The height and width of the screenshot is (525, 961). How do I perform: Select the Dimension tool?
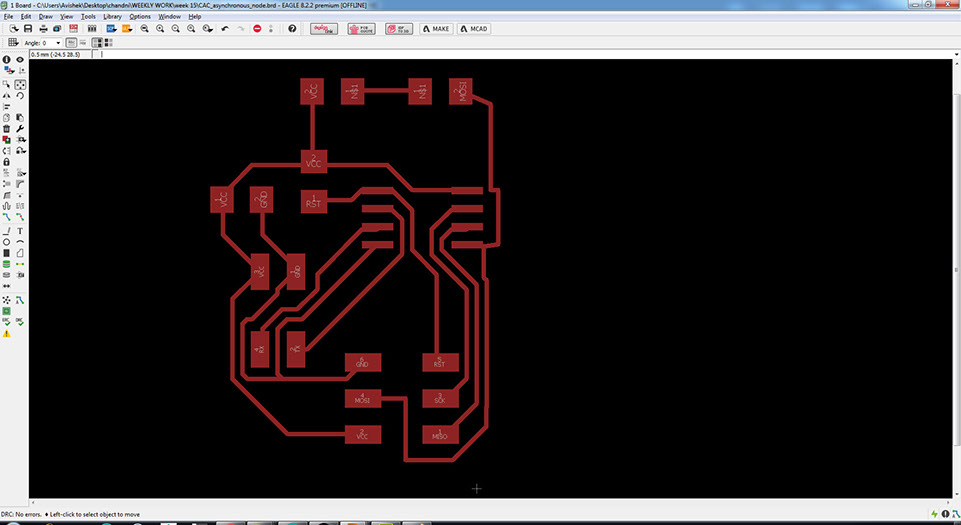[6, 286]
